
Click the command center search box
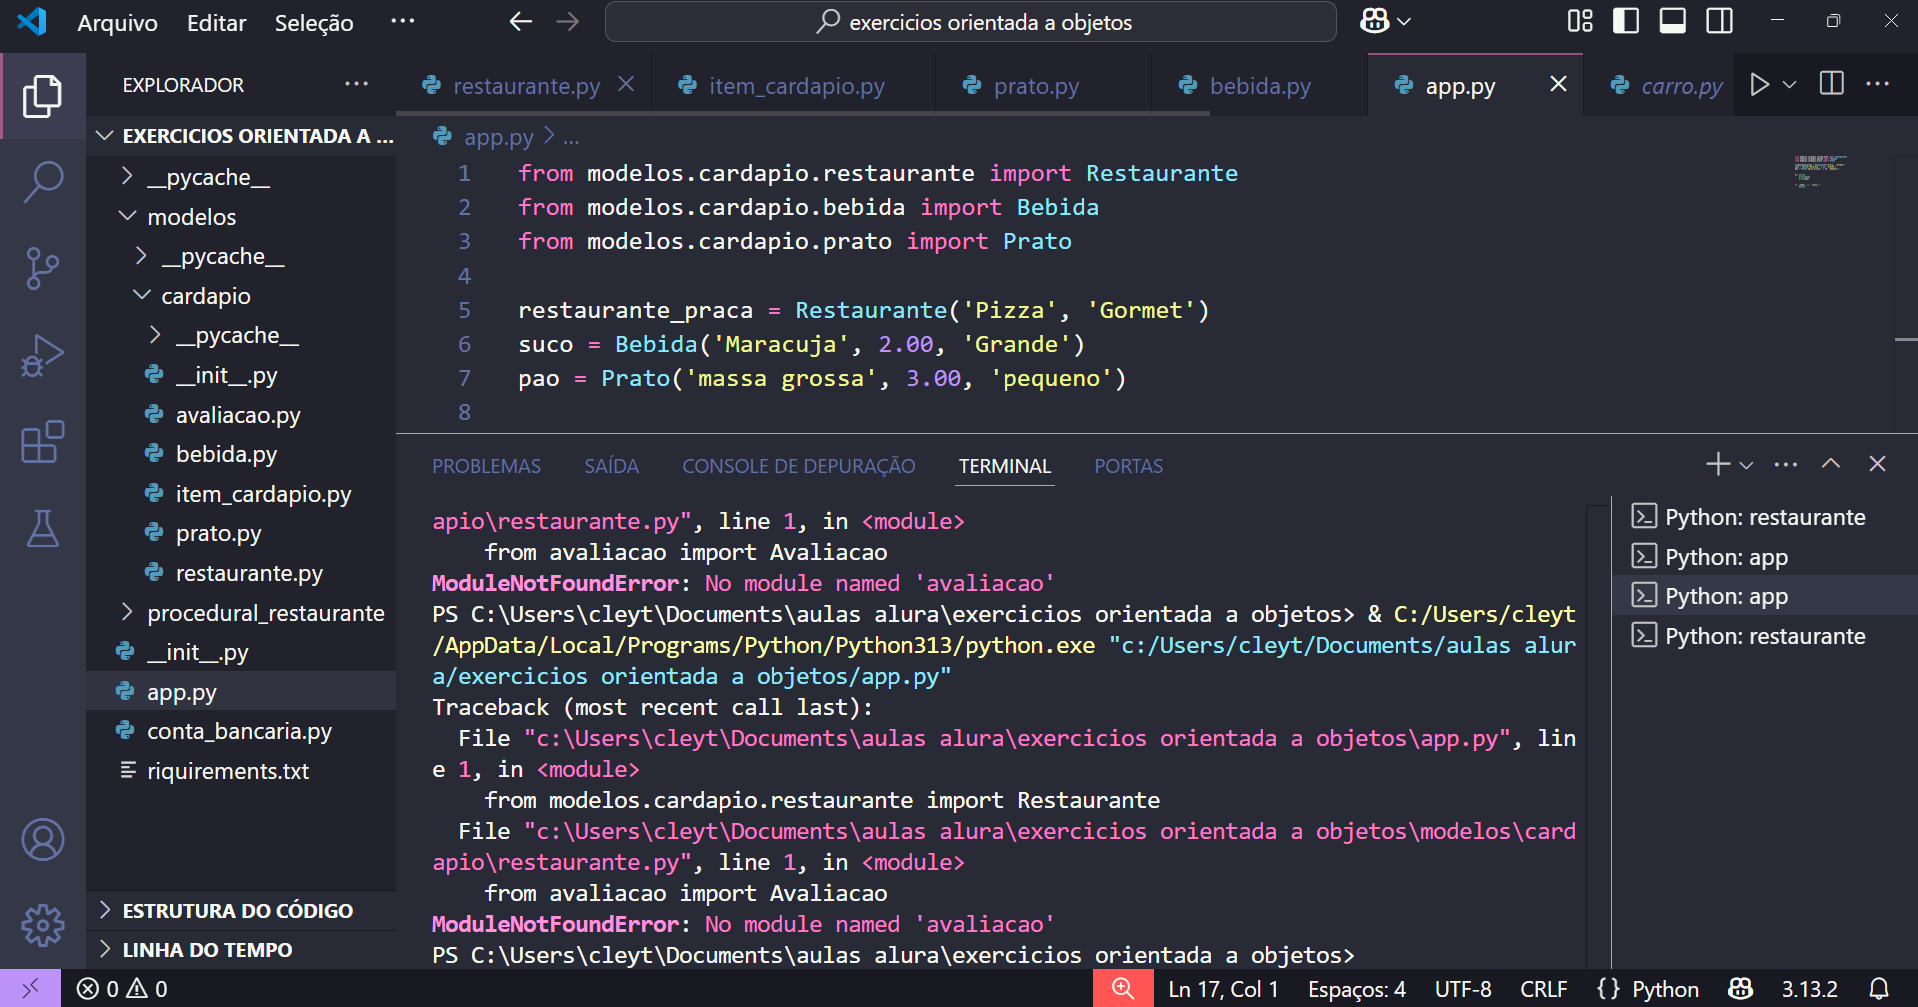click(970, 22)
